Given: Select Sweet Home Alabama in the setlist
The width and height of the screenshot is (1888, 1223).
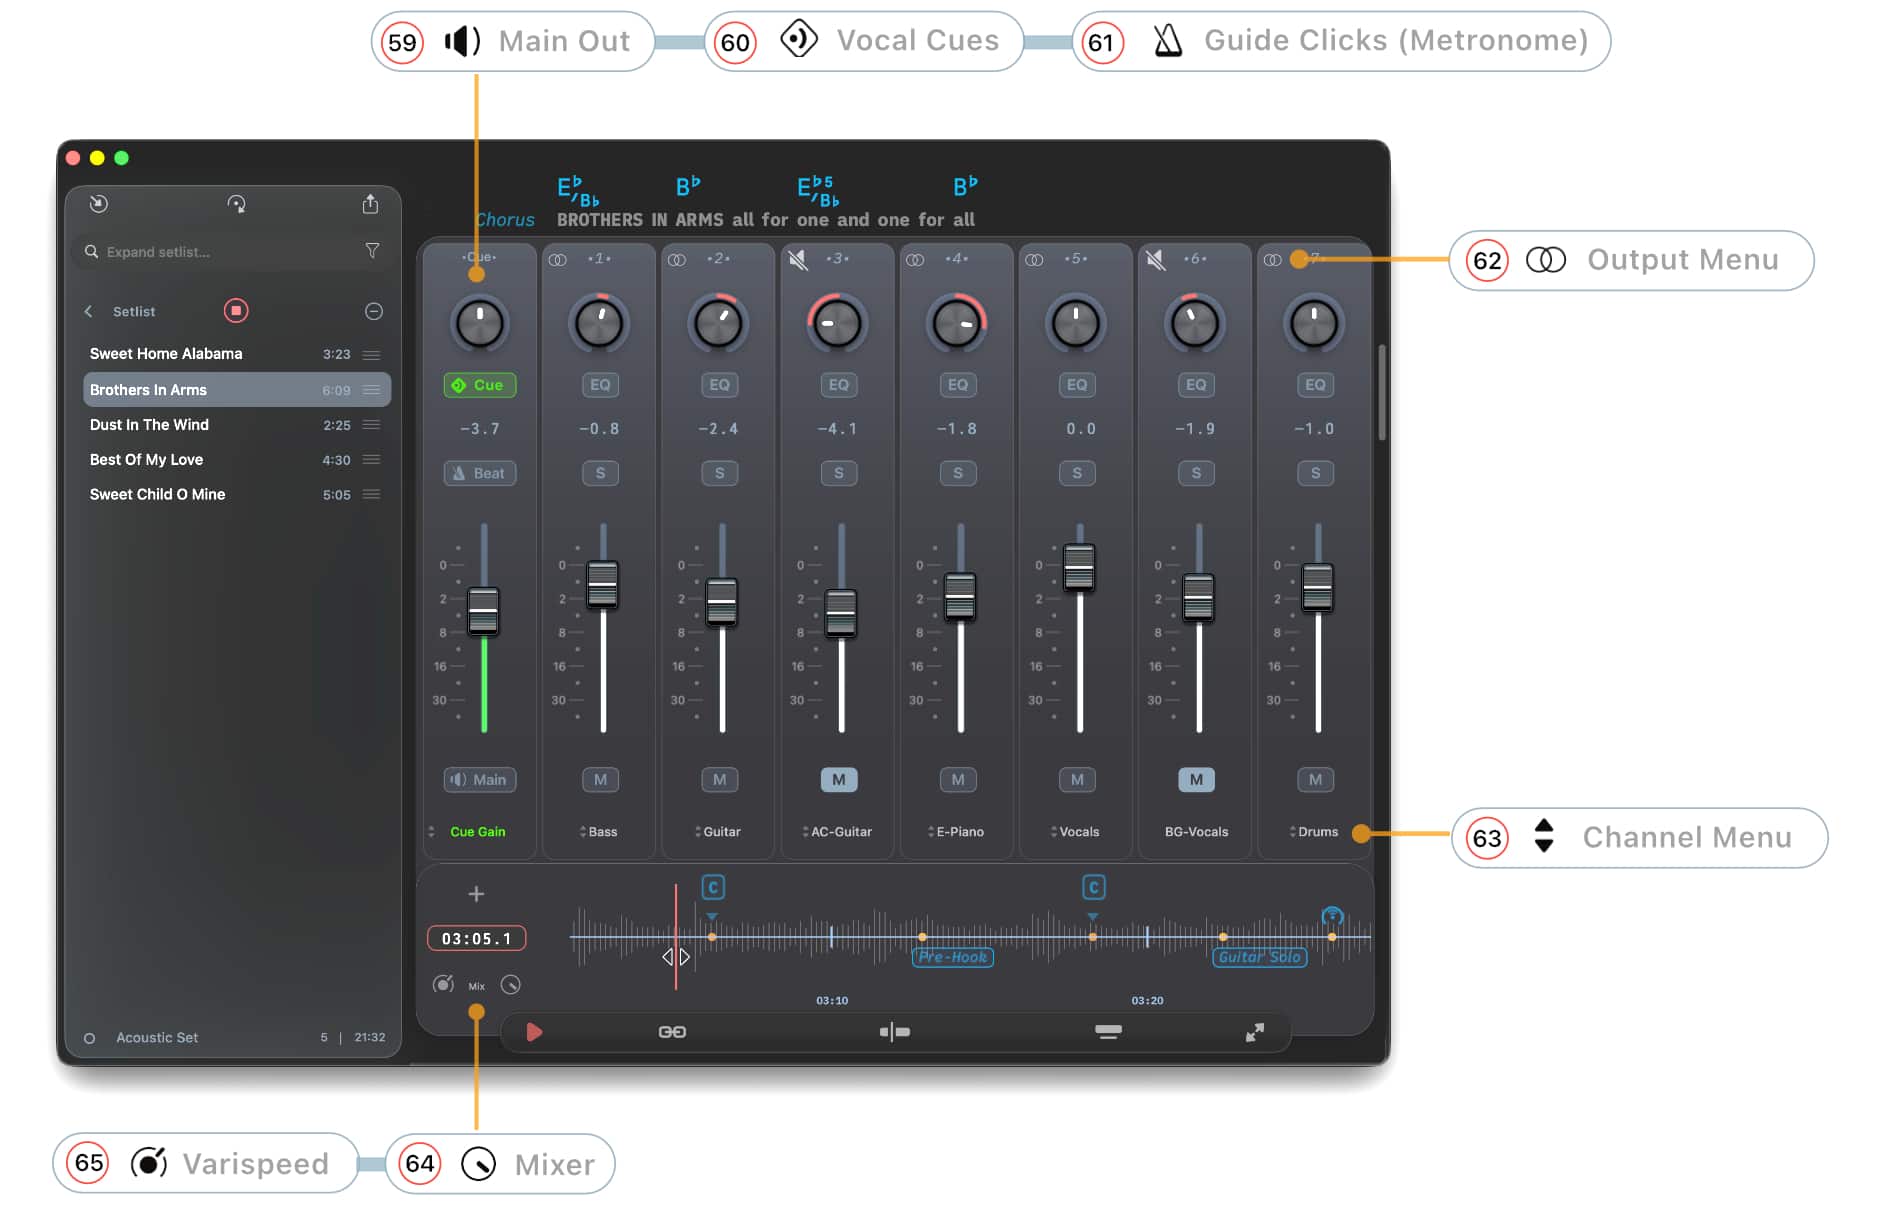Looking at the screenshot, I should click(x=236, y=354).
